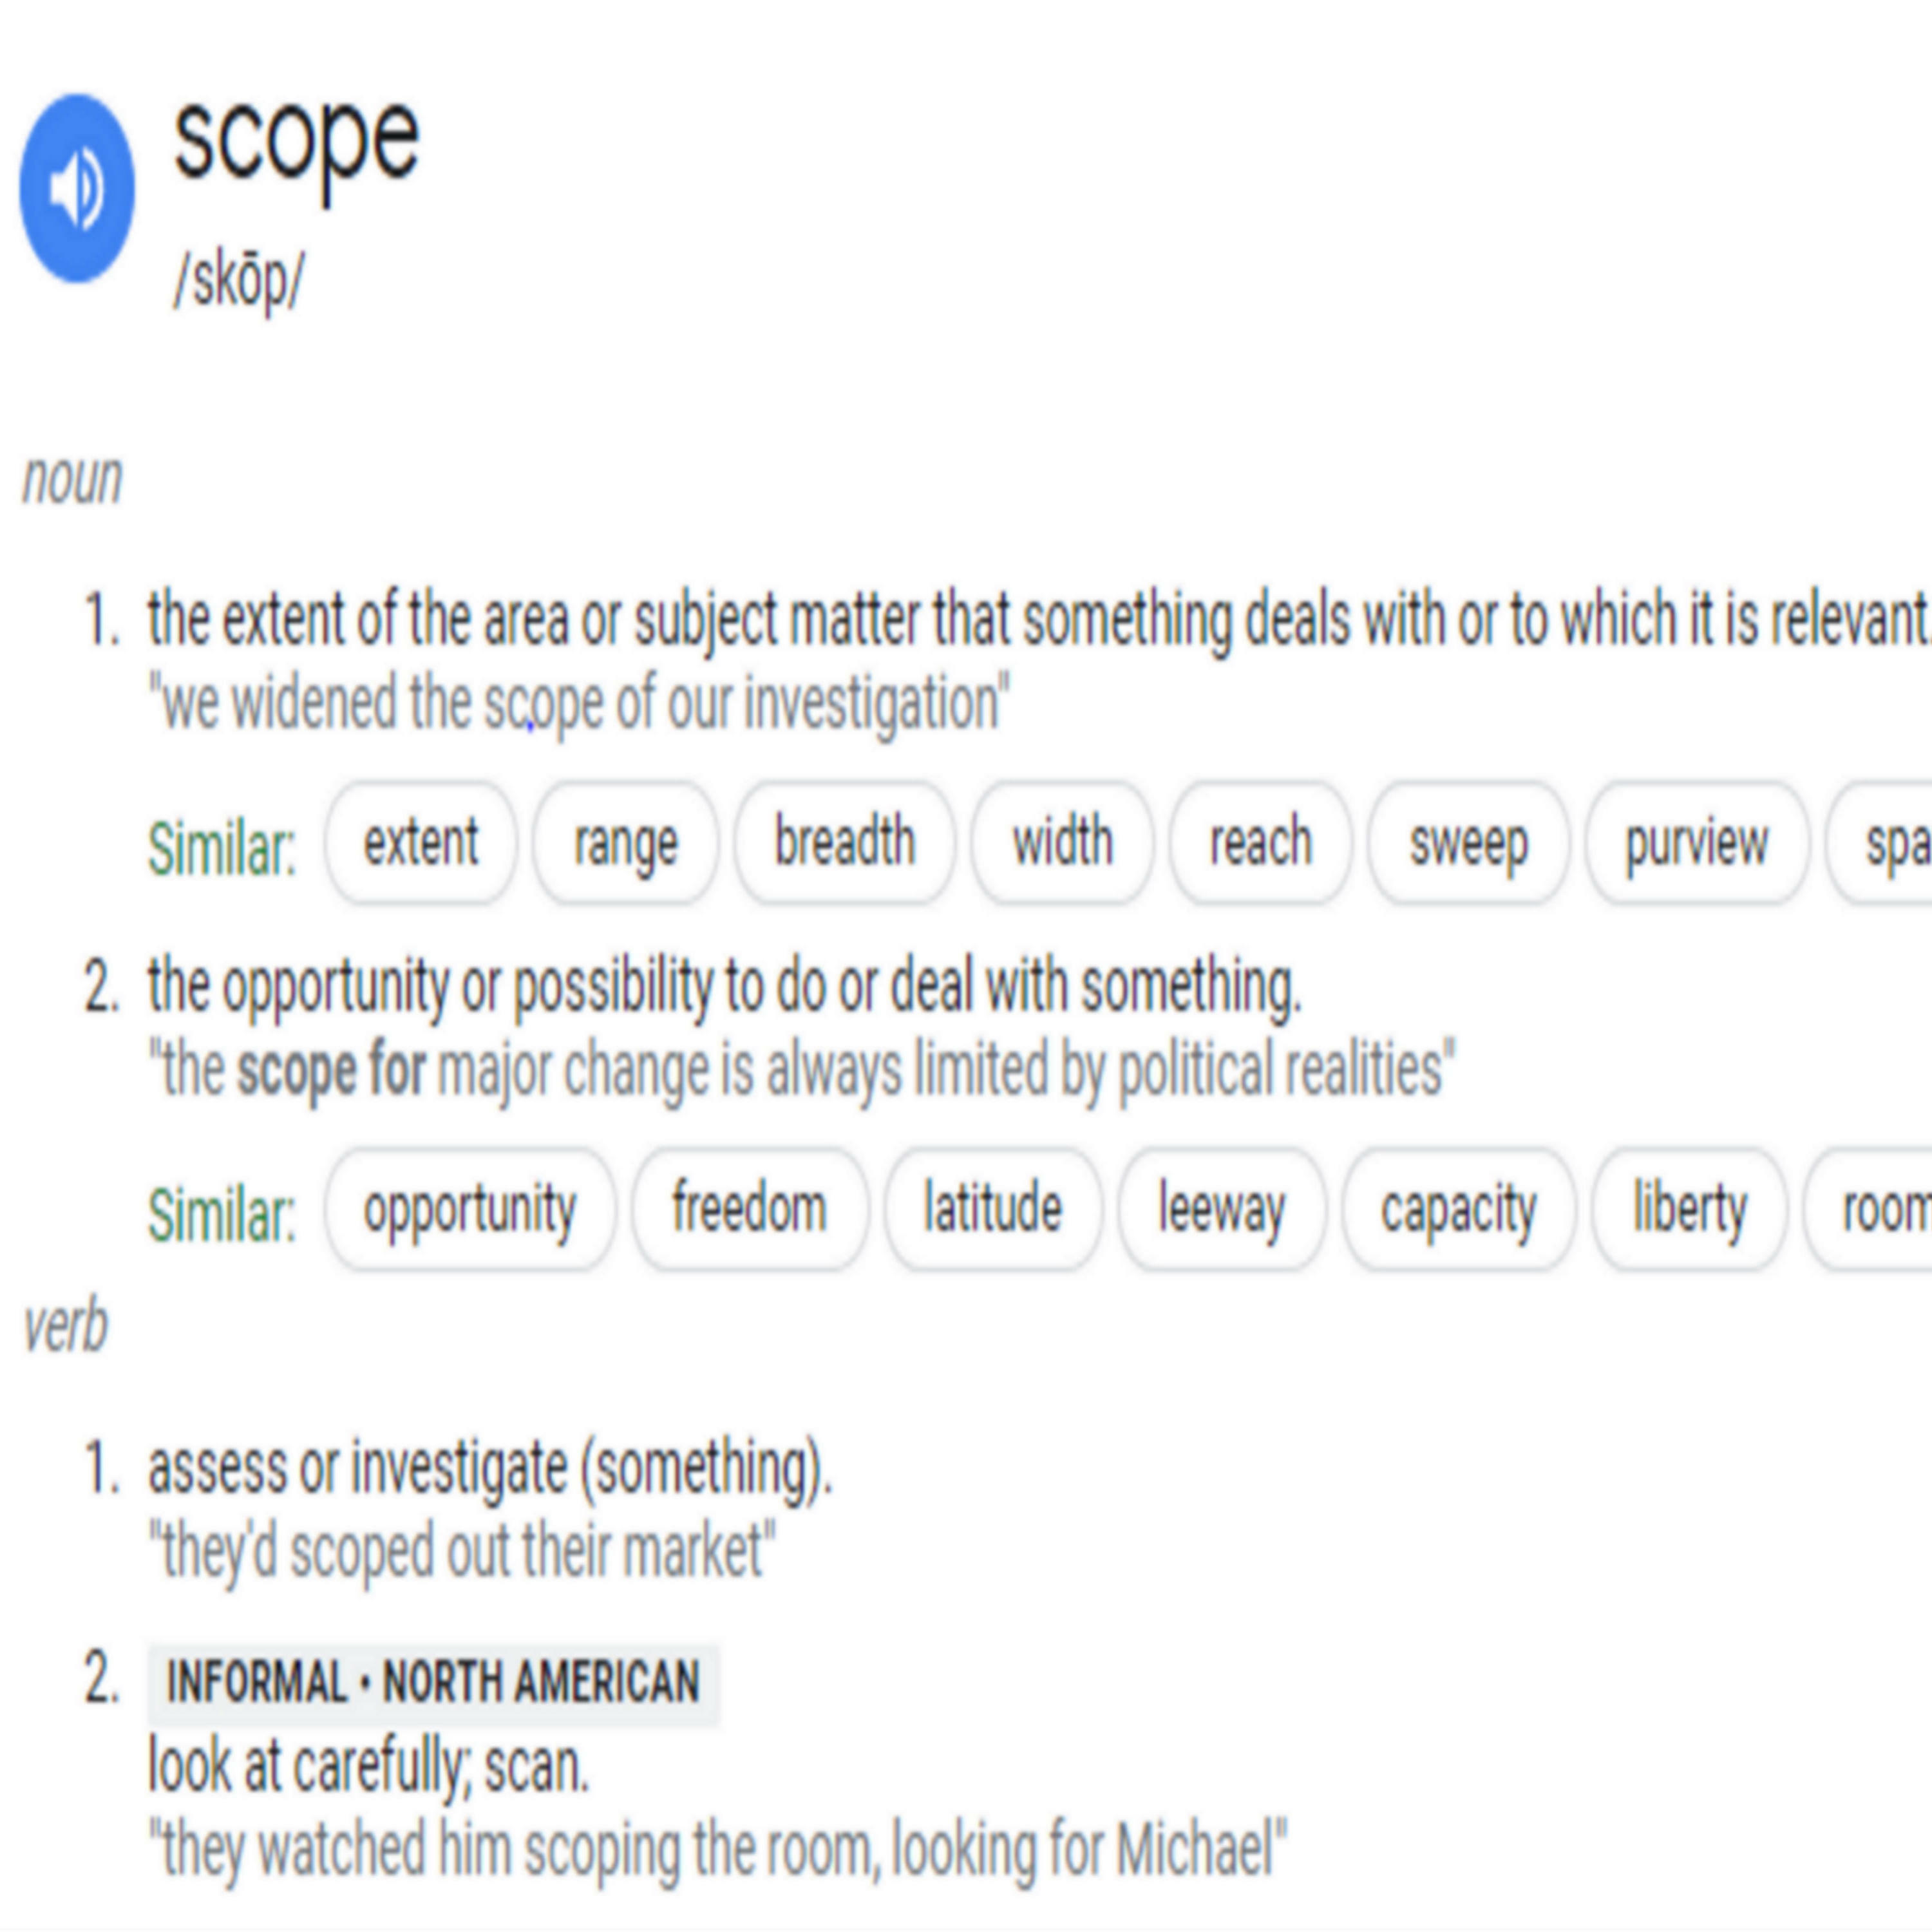Image resolution: width=1932 pixels, height=1932 pixels.
Task: Open the 'latitude' synonym chip
Action: pyautogui.click(x=993, y=1209)
